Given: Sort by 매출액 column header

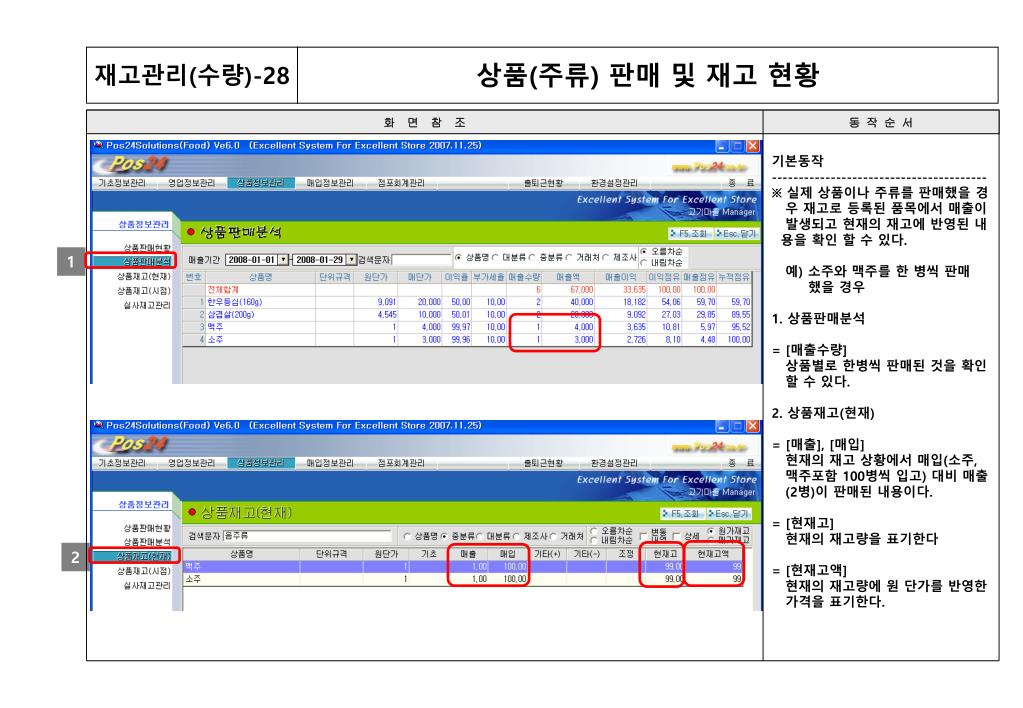Looking at the screenshot, I should (568, 277).
